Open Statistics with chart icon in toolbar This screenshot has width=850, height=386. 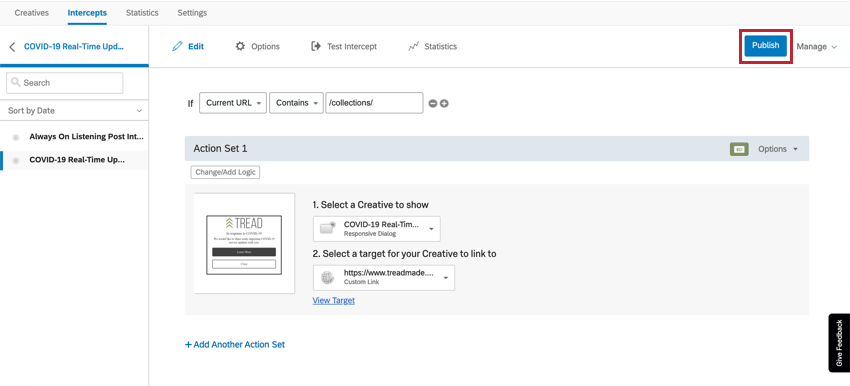pyautogui.click(x=433, y=47)
